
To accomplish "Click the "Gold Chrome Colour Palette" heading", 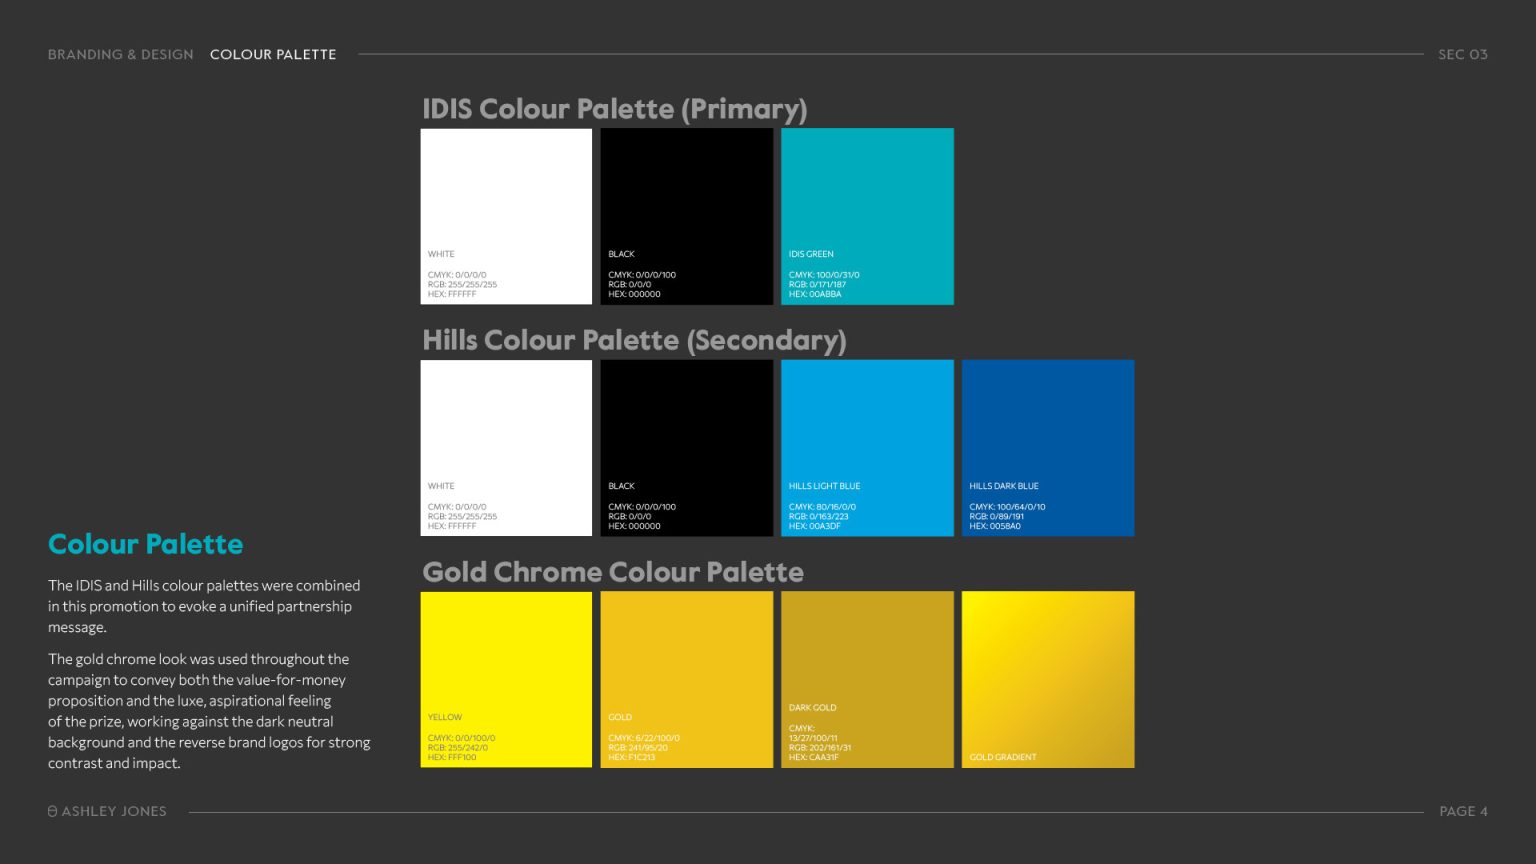I will coord(613,572).
